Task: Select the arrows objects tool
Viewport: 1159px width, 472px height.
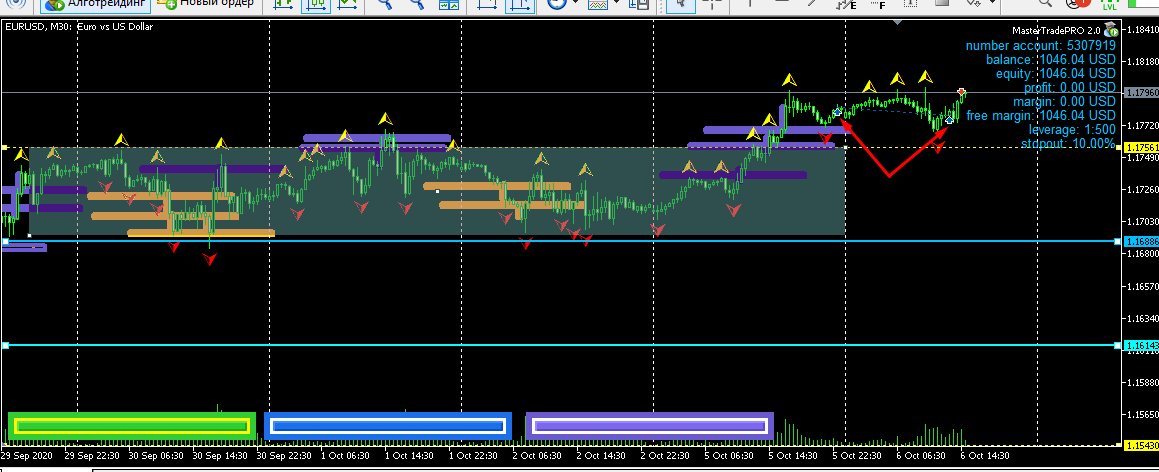Action: point(975,4)
